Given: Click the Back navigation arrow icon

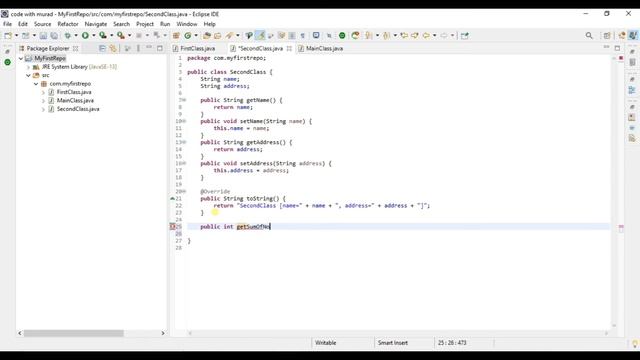Looking at the screenshot, I should point(426,36).
